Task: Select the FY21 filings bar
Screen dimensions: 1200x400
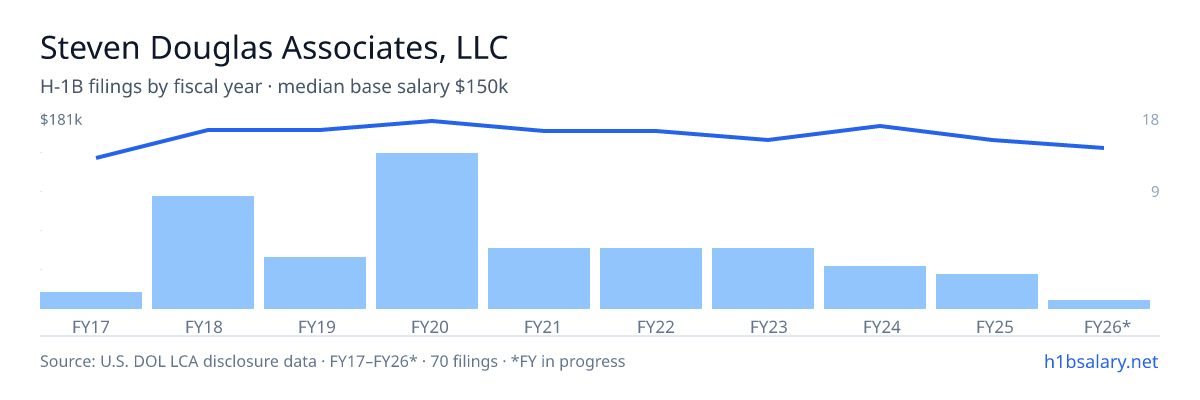Action: click(x=539, y=278)
